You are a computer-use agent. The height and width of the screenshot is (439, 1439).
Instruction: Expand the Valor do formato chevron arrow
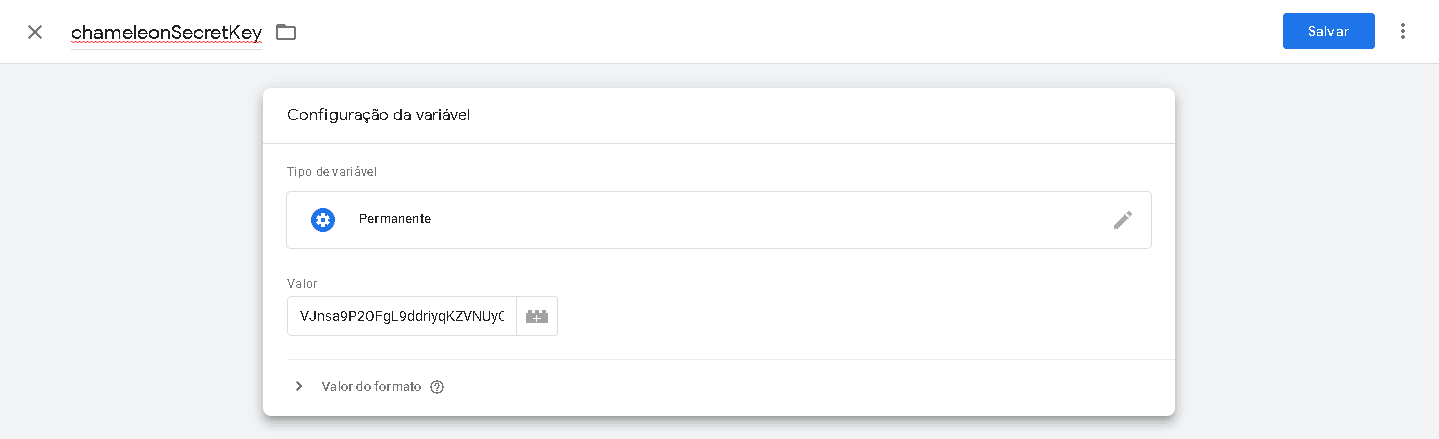[x=299, y=386]
